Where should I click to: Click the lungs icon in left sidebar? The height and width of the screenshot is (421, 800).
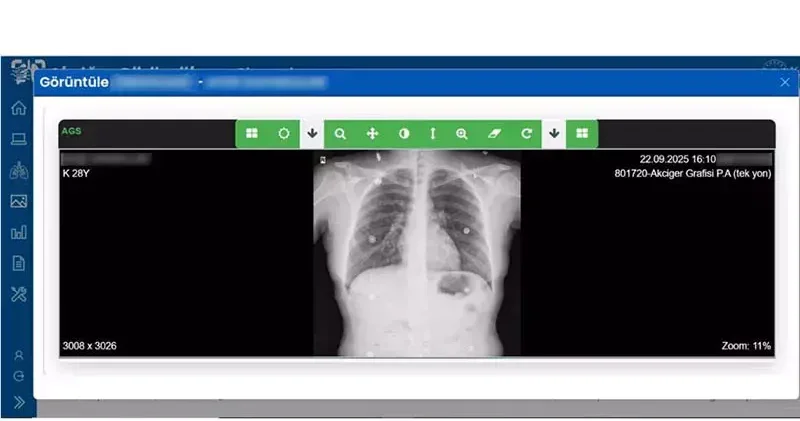(x=18, y=170)
